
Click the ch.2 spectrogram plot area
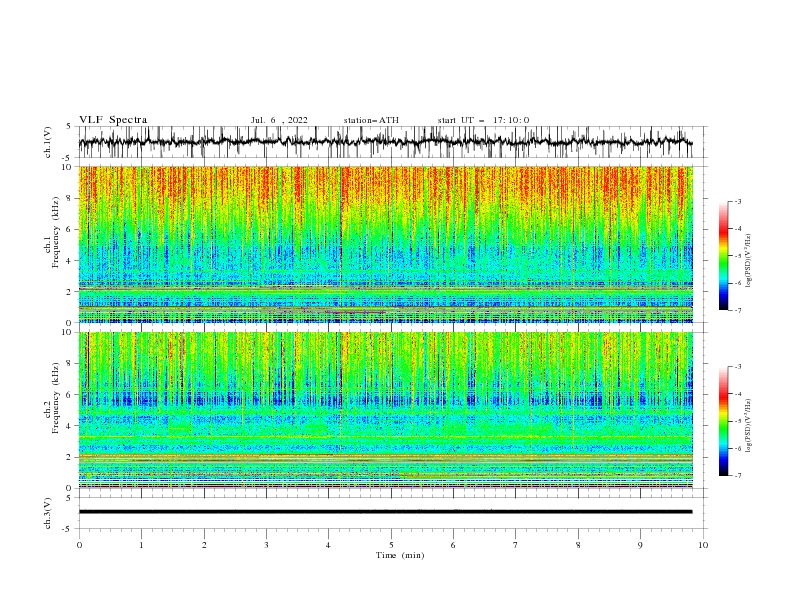pos(386,410)
